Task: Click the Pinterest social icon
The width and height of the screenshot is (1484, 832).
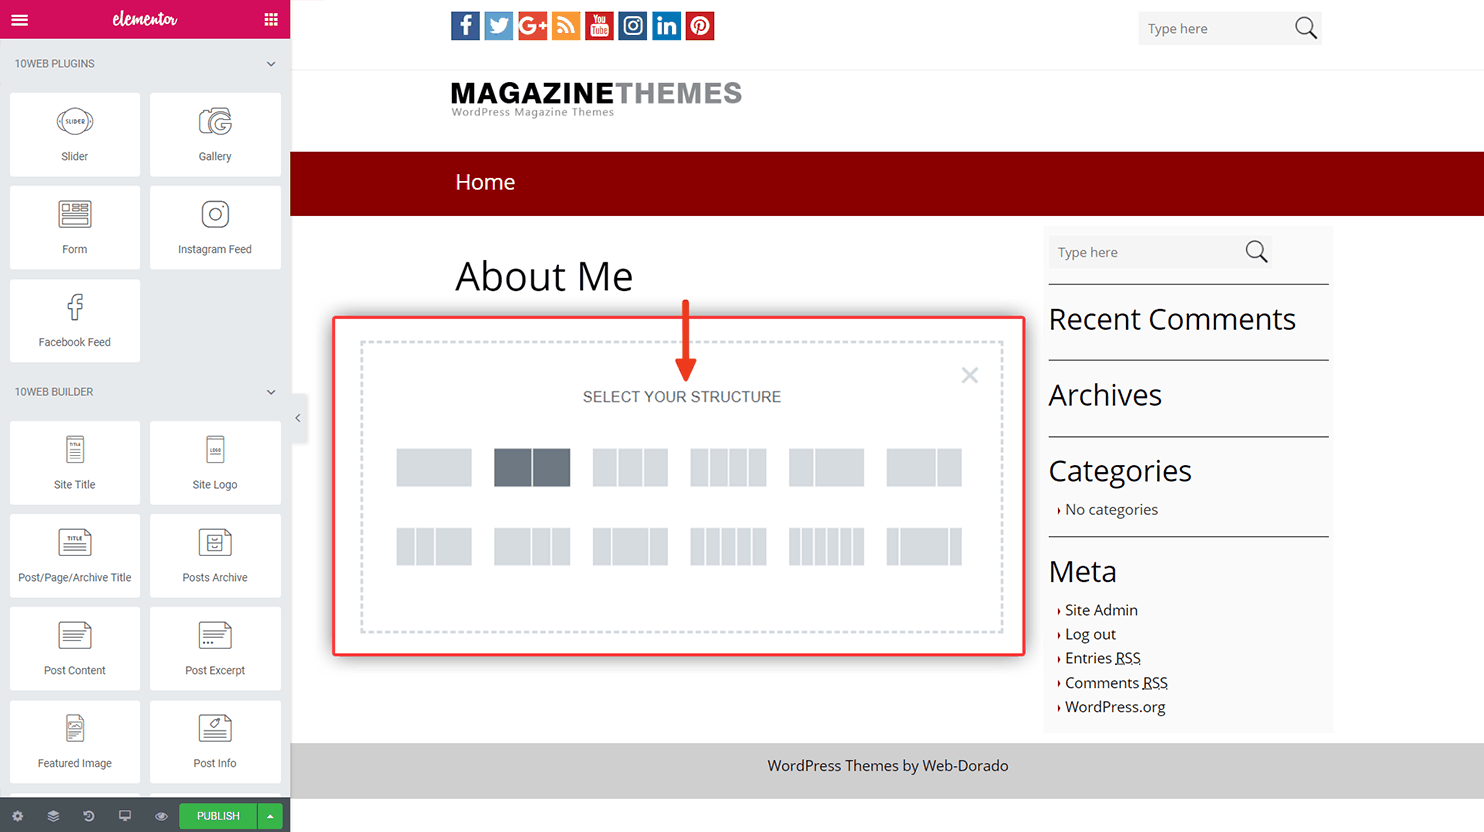Action: pyautogui.click(x=700, y=26)
